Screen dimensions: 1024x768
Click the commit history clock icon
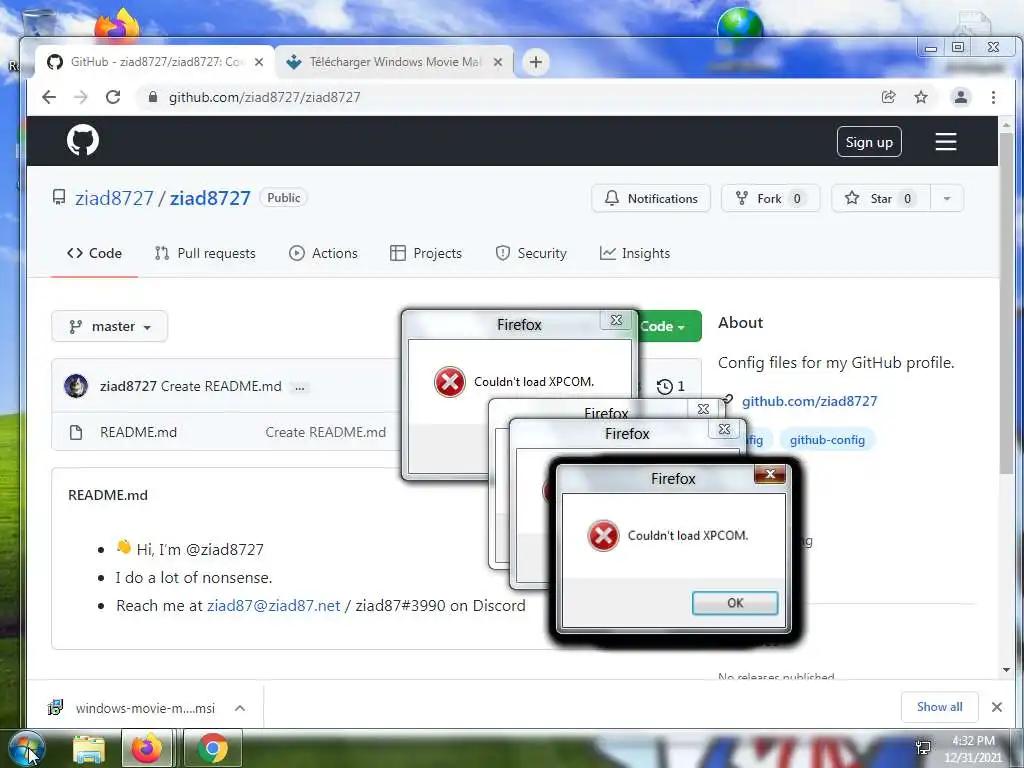[664, 387]
